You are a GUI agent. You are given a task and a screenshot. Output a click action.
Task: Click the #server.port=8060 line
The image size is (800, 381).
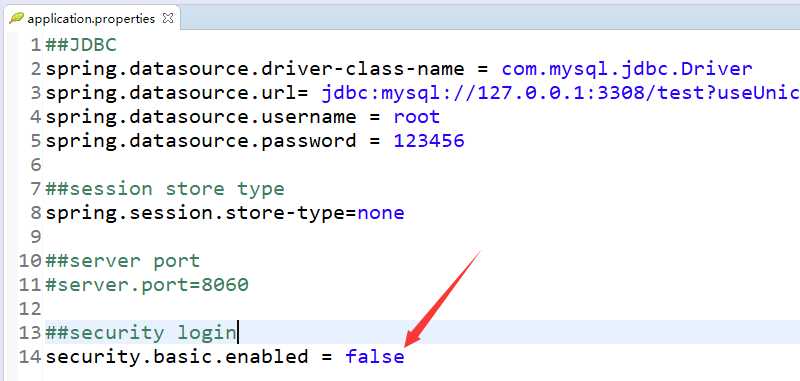point(147,285)
